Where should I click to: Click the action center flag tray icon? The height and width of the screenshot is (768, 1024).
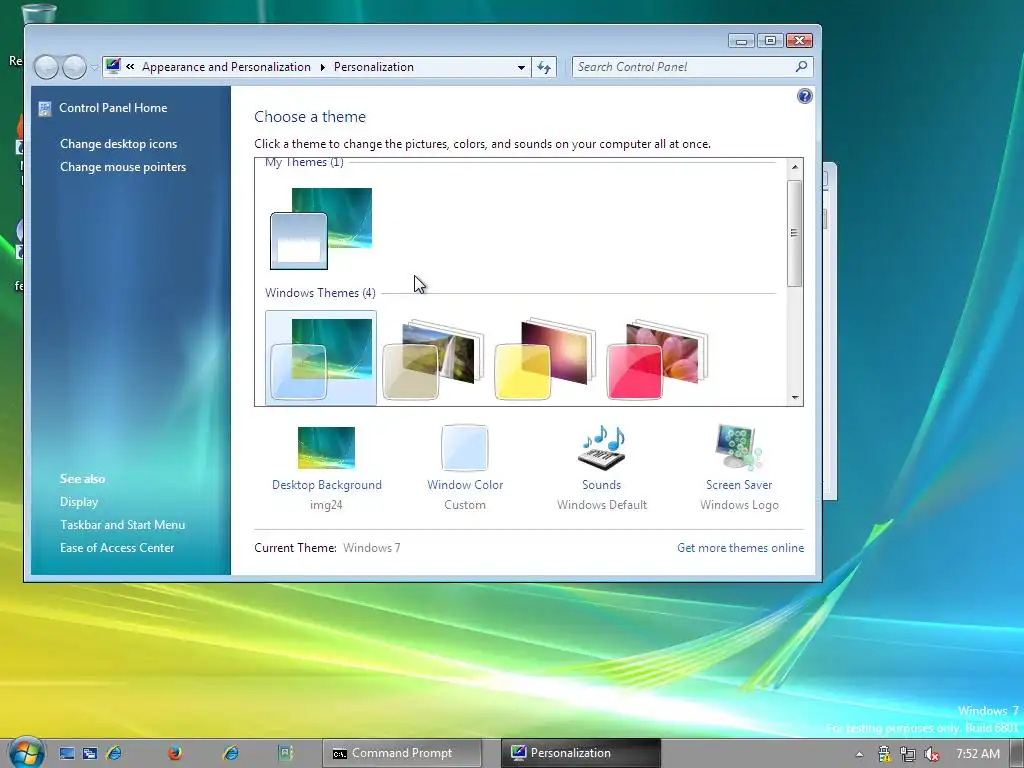point(884,754)
